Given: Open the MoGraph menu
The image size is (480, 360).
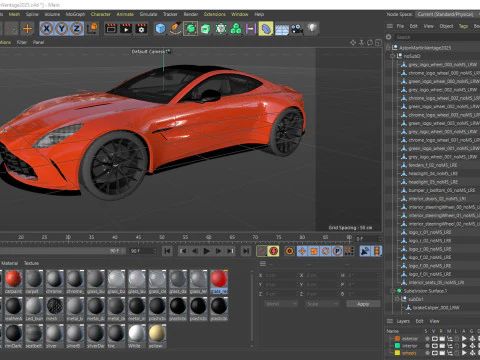Looking at the screenshot, I should click(75, 14).
